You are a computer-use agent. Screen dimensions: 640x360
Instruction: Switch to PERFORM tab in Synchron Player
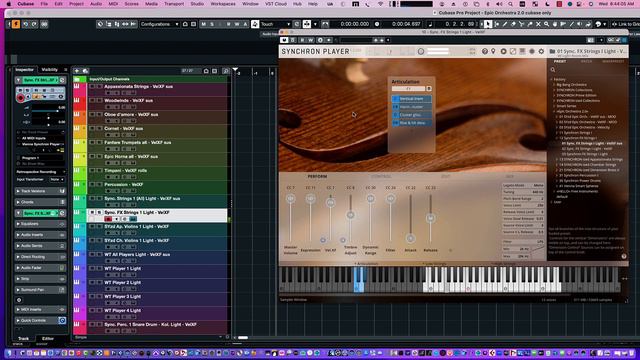[x=317, y=176]
